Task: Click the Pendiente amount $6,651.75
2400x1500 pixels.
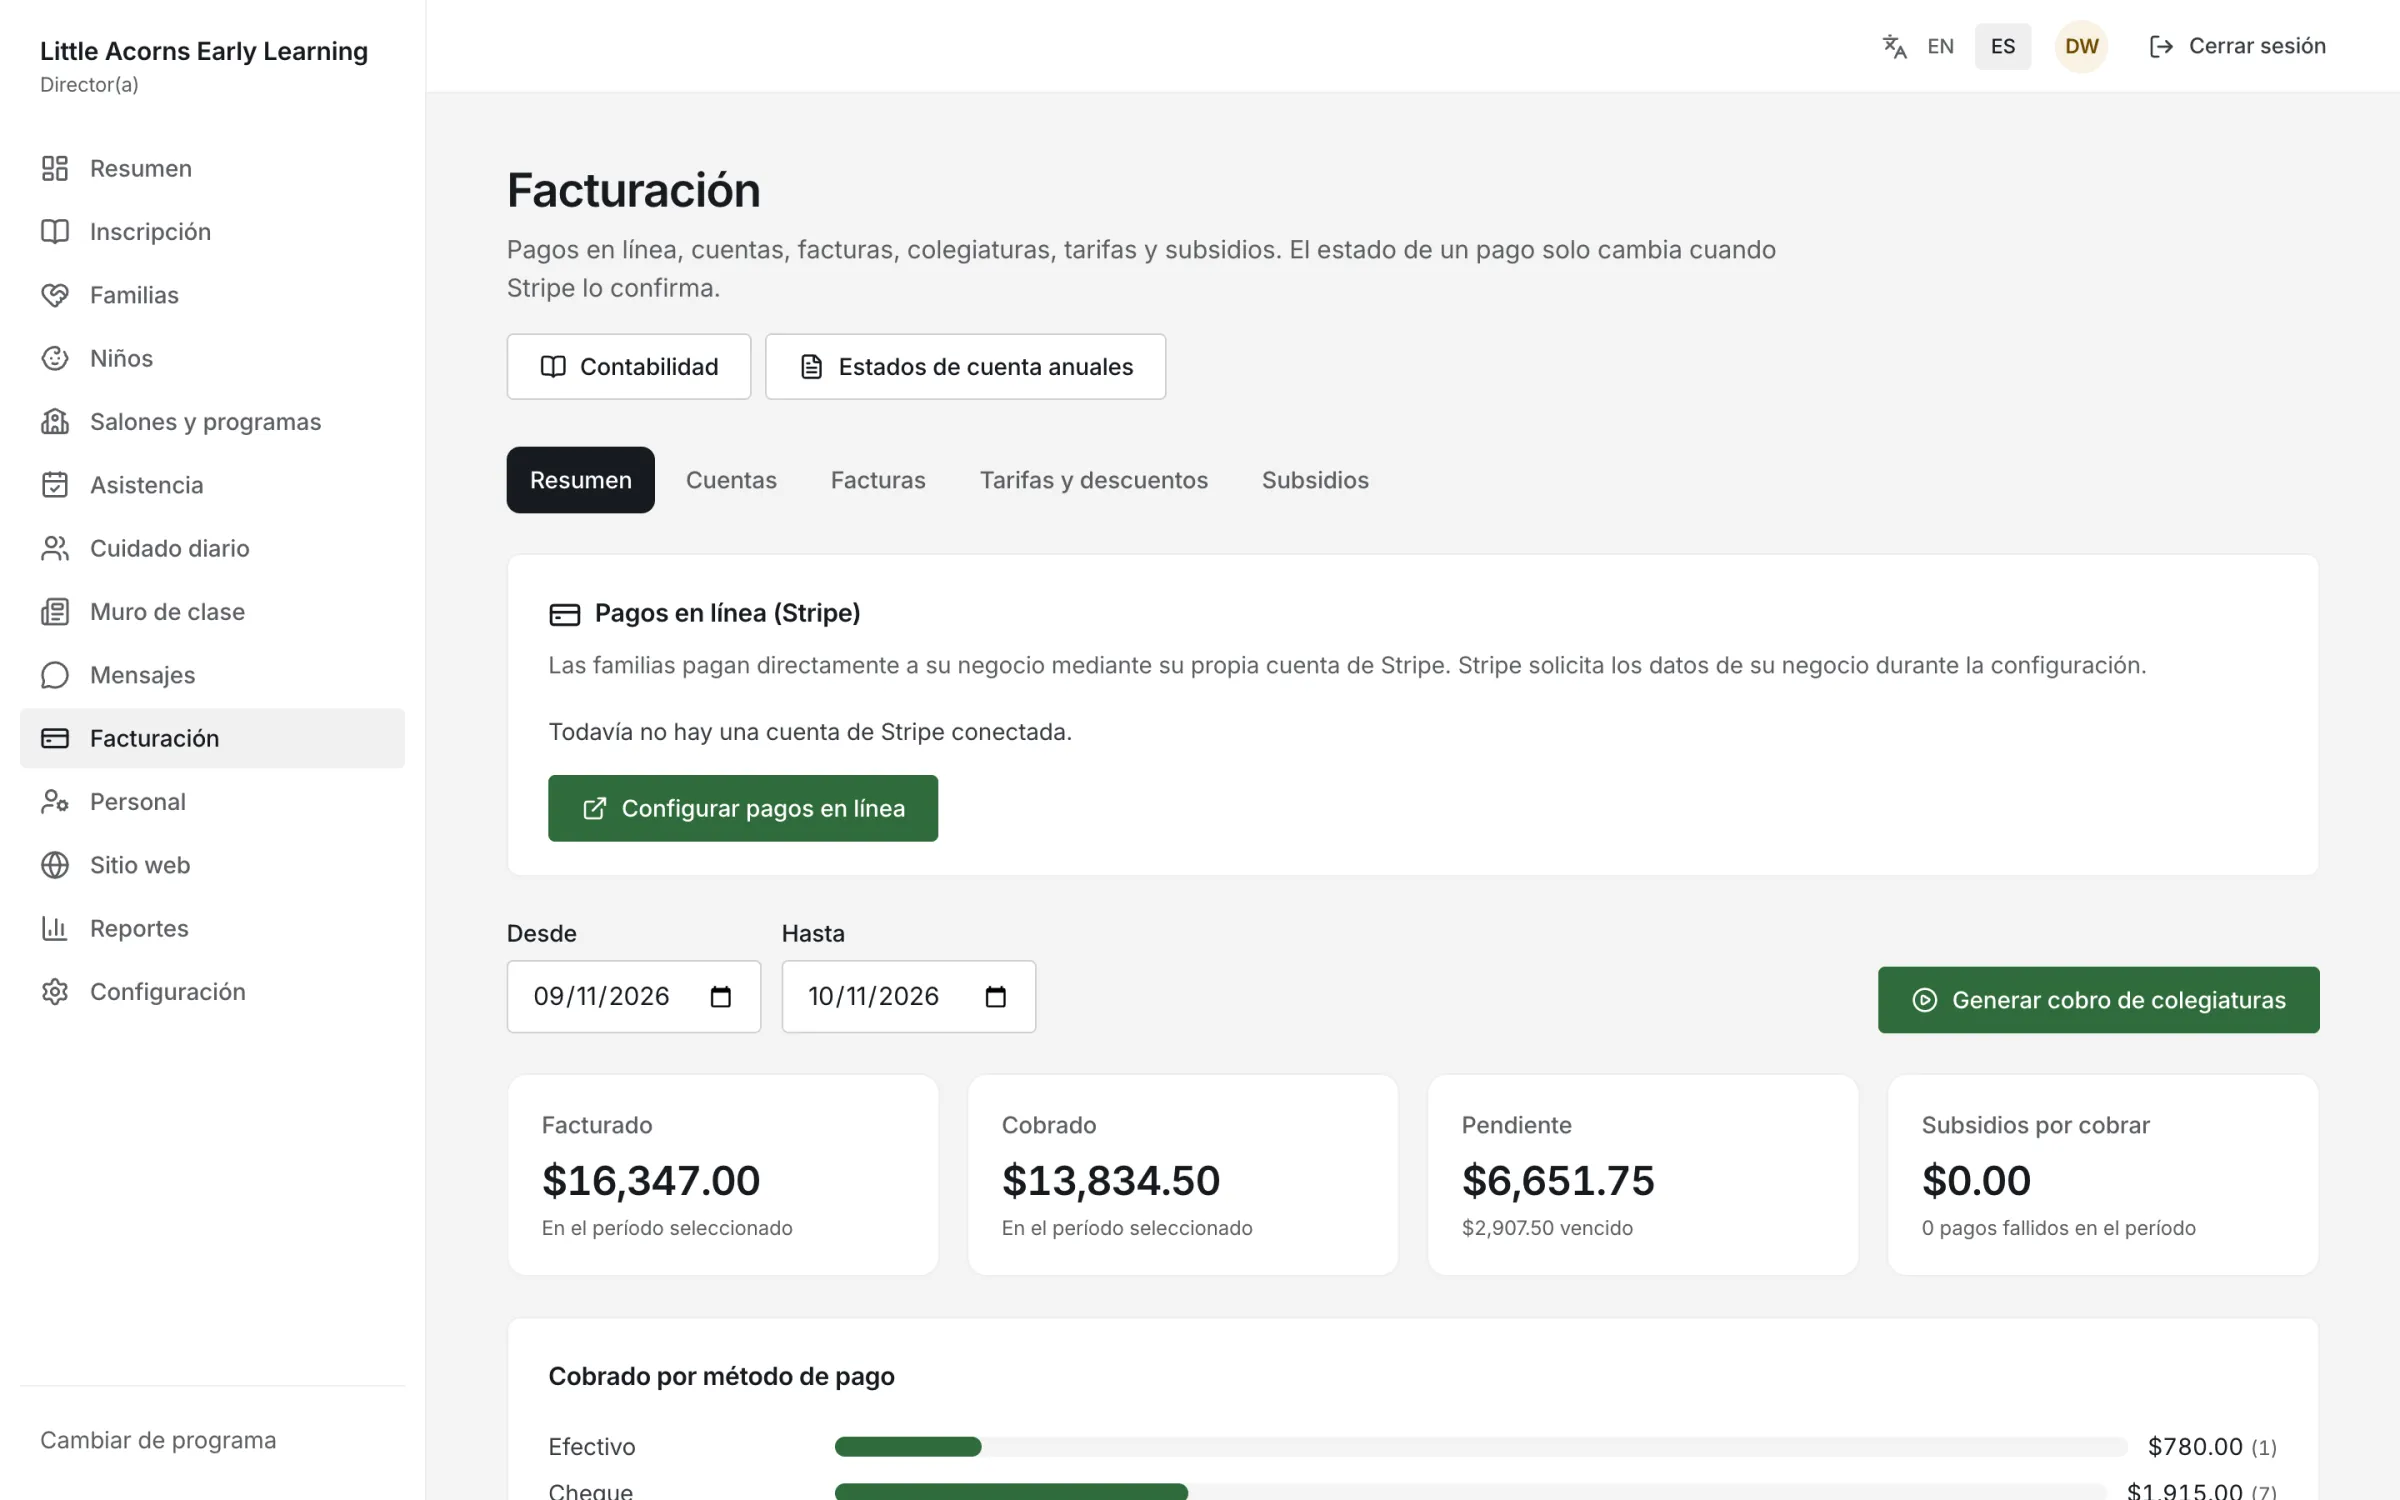Action: (1558, 1181)
